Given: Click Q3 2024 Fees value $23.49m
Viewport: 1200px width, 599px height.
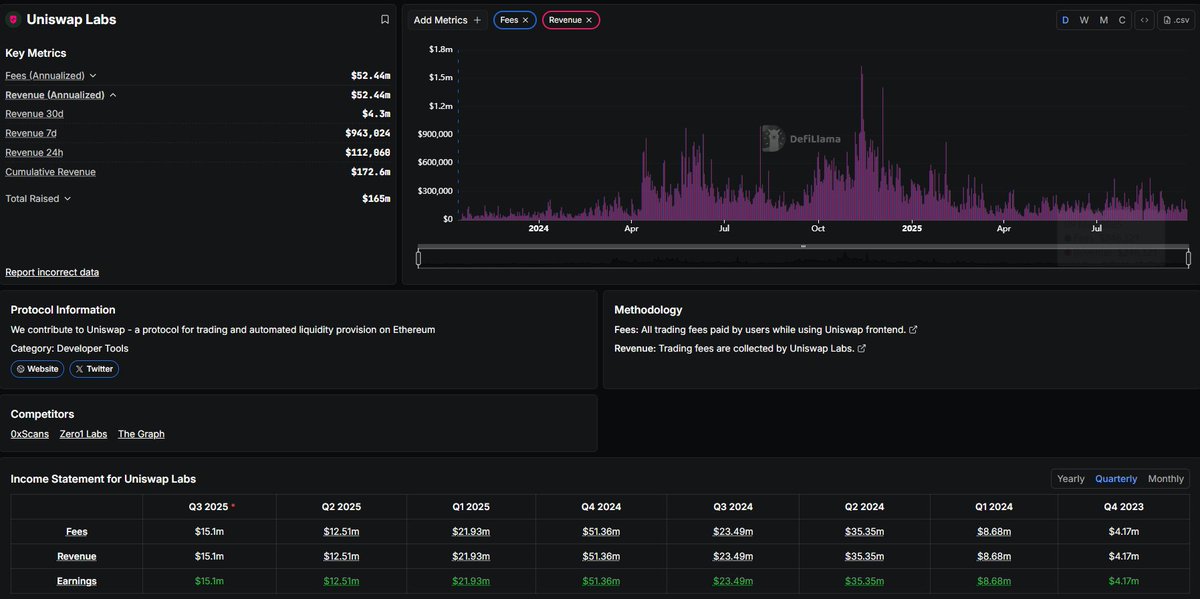Looking at the screenshot, I should [733, 532].
